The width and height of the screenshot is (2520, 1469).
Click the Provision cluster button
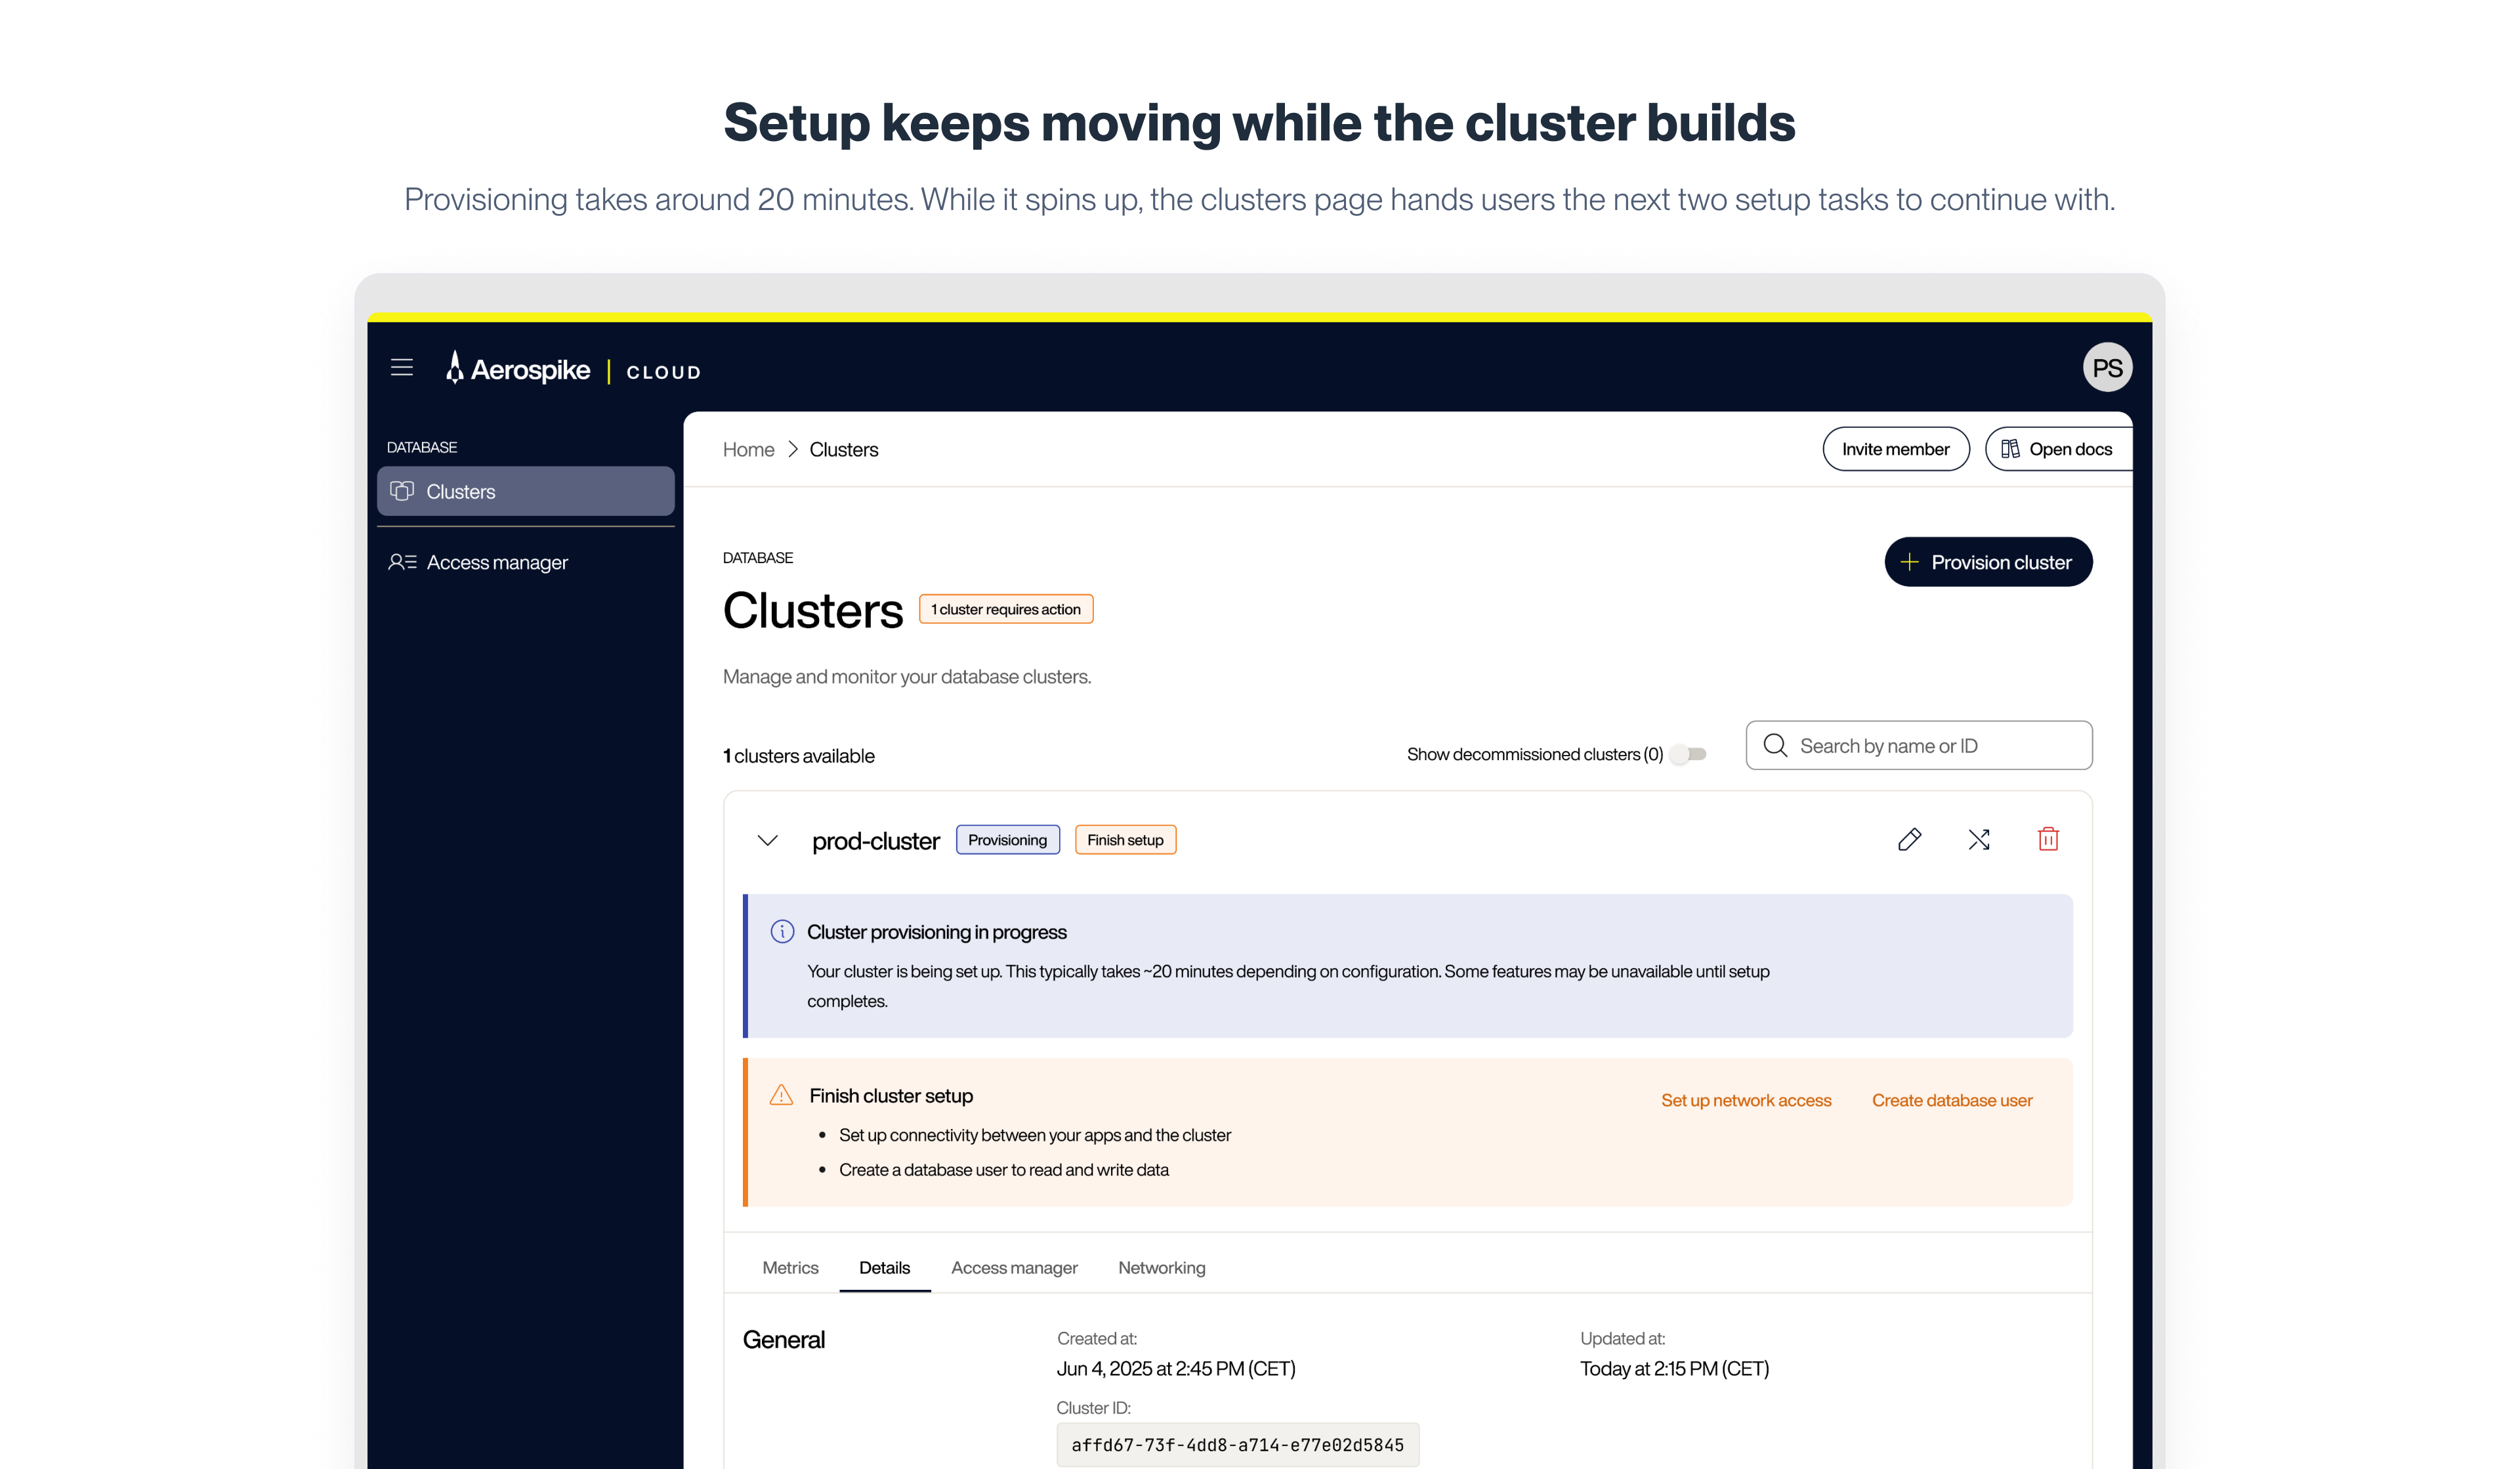[x=1988, y=562]
